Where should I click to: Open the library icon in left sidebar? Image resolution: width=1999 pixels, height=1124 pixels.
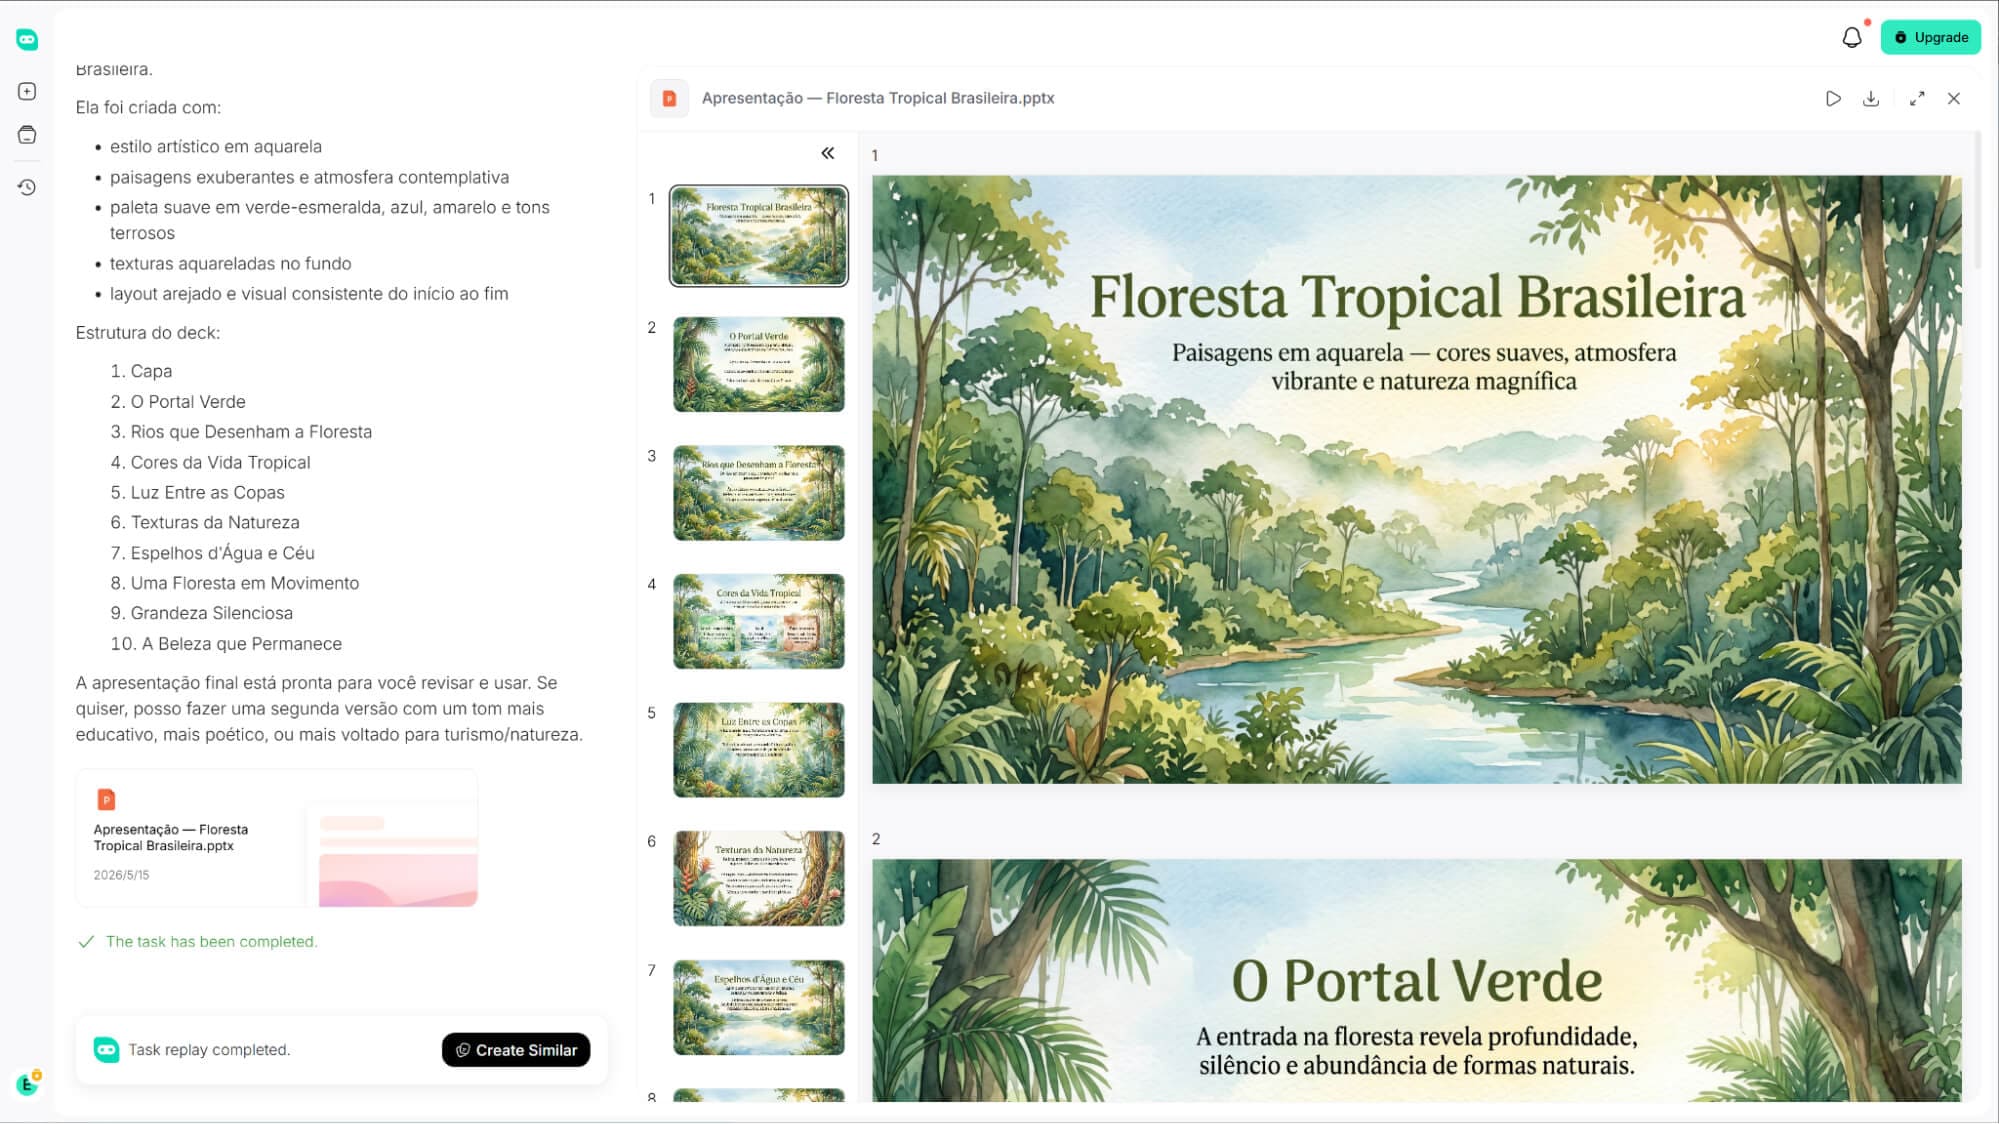coord(27,135)
